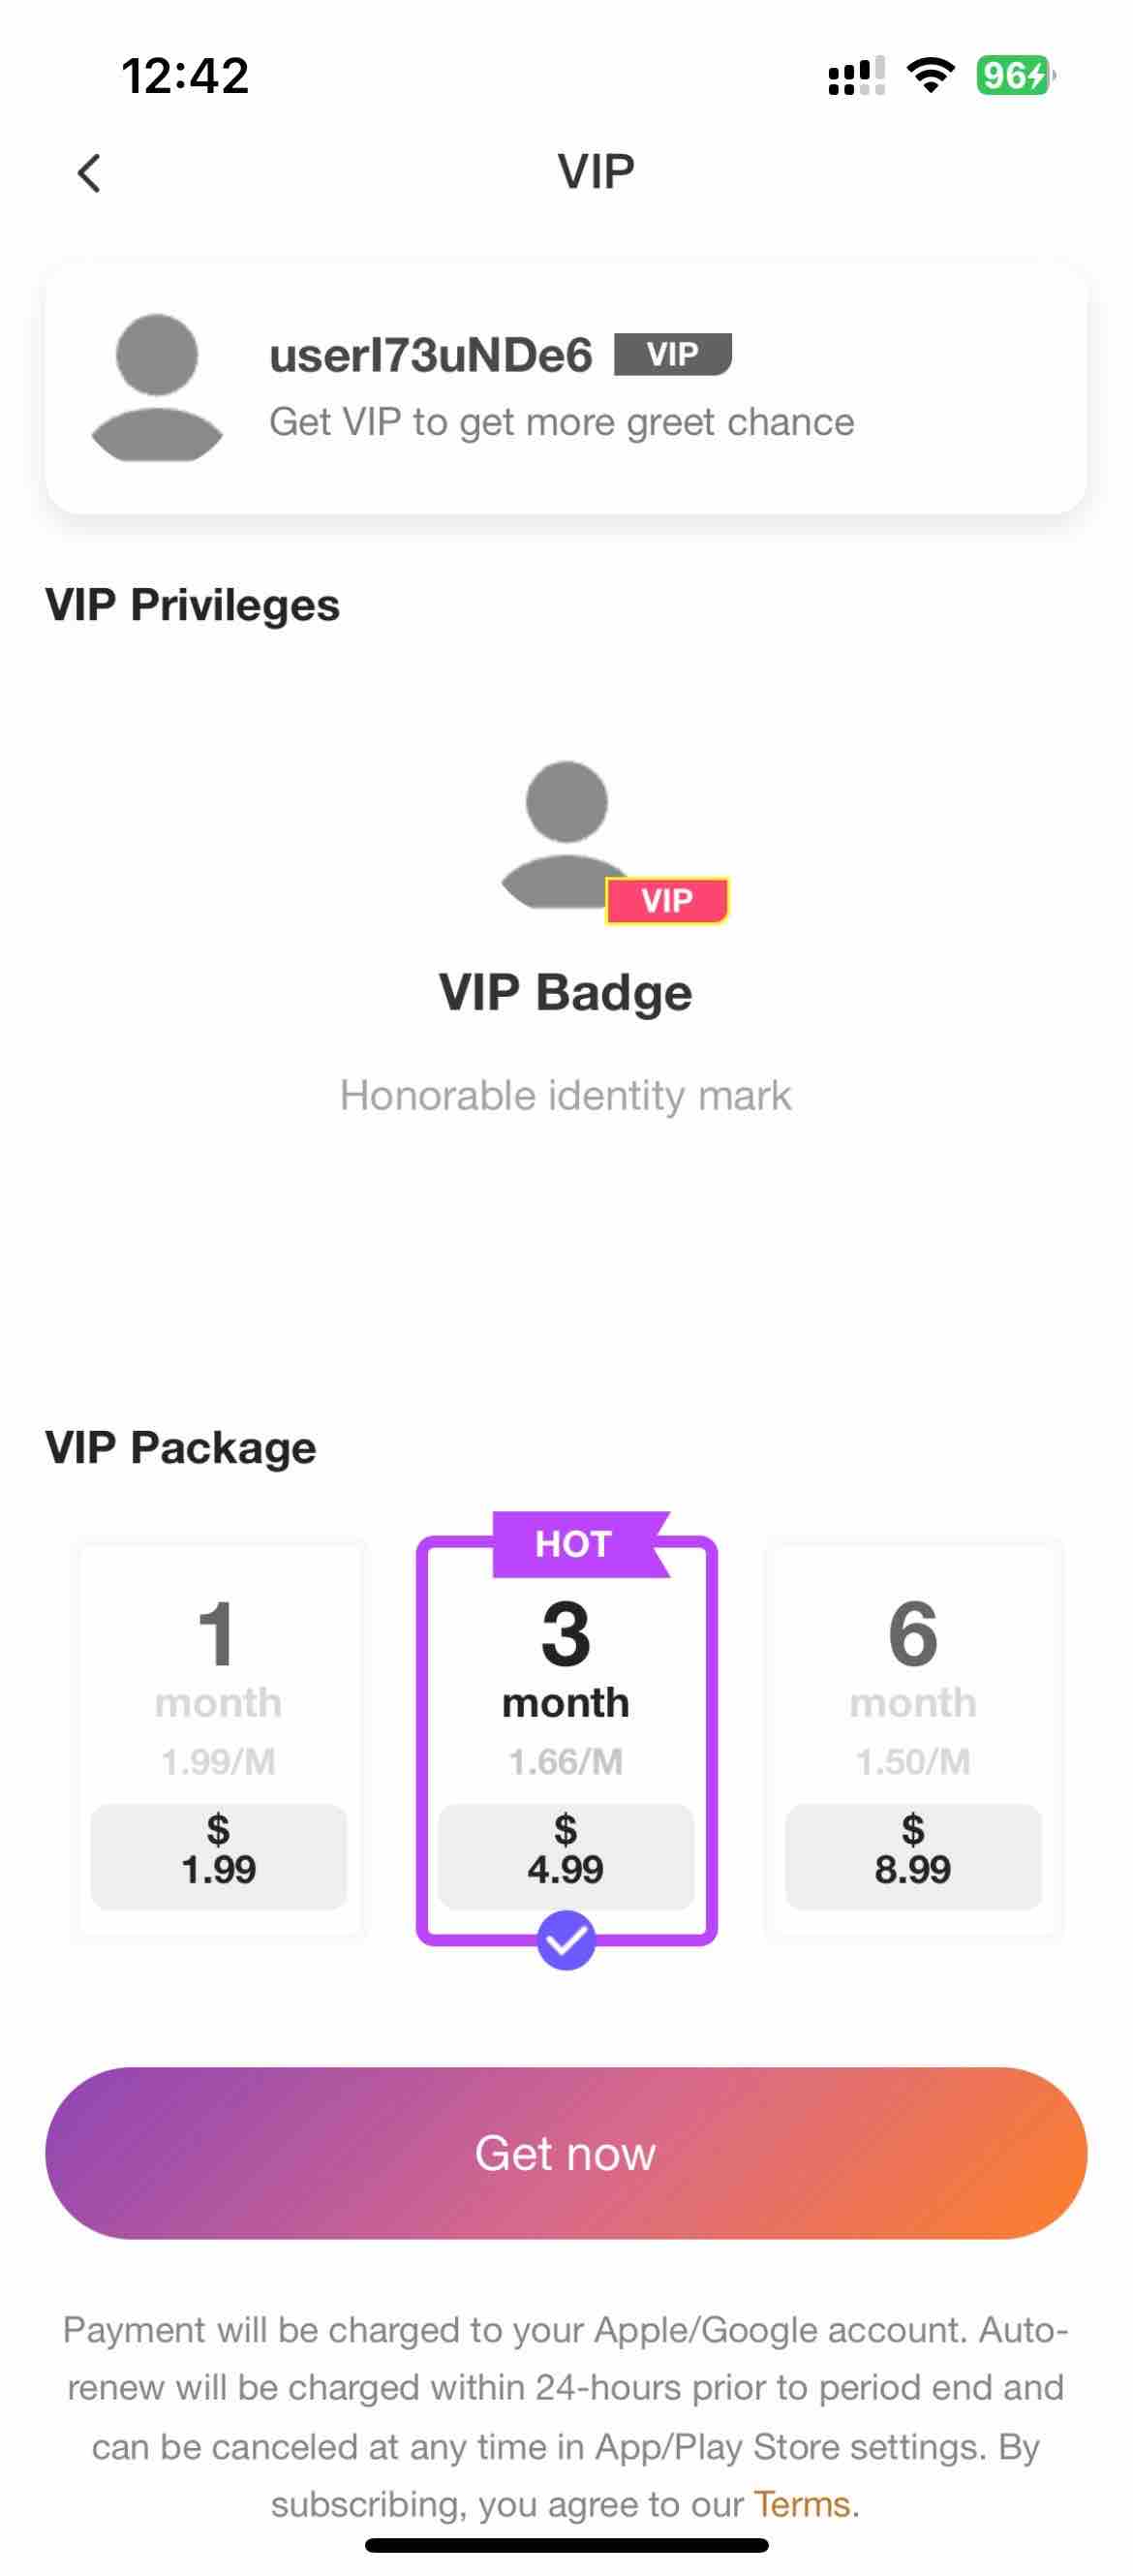
Task: Tap the battery indicator in status bar
Action: (1015, 75)
